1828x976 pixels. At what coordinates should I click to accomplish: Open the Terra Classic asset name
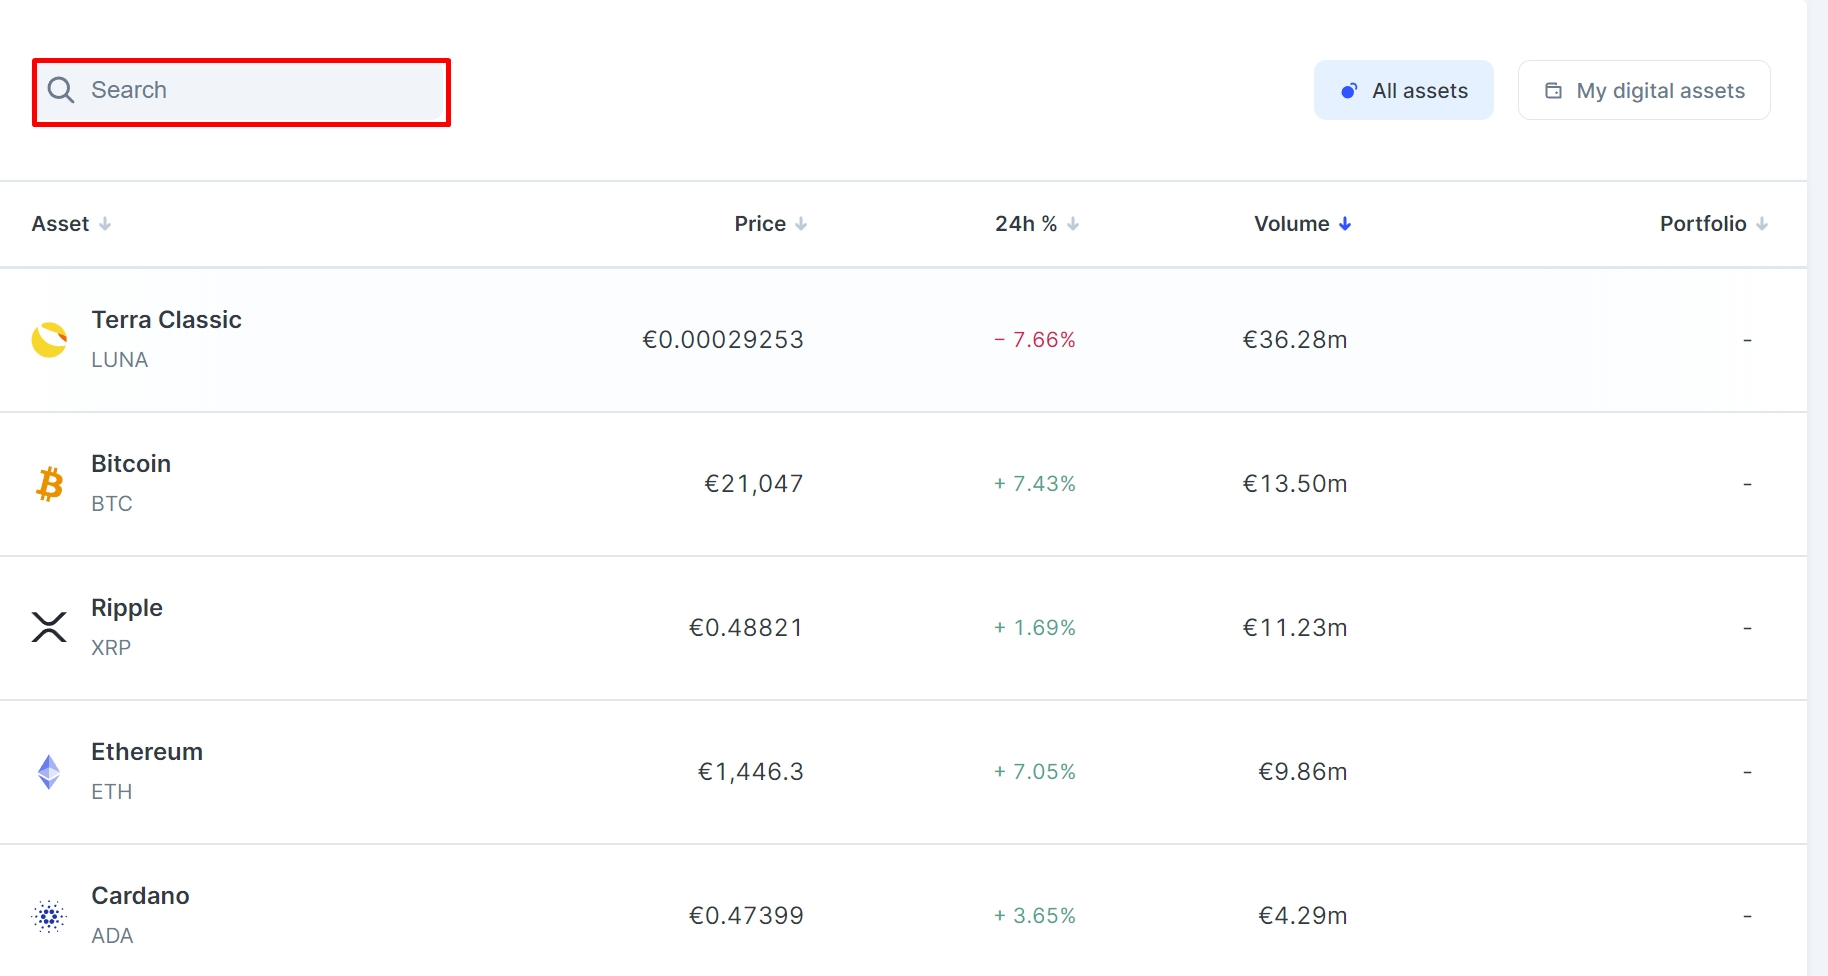167,320
